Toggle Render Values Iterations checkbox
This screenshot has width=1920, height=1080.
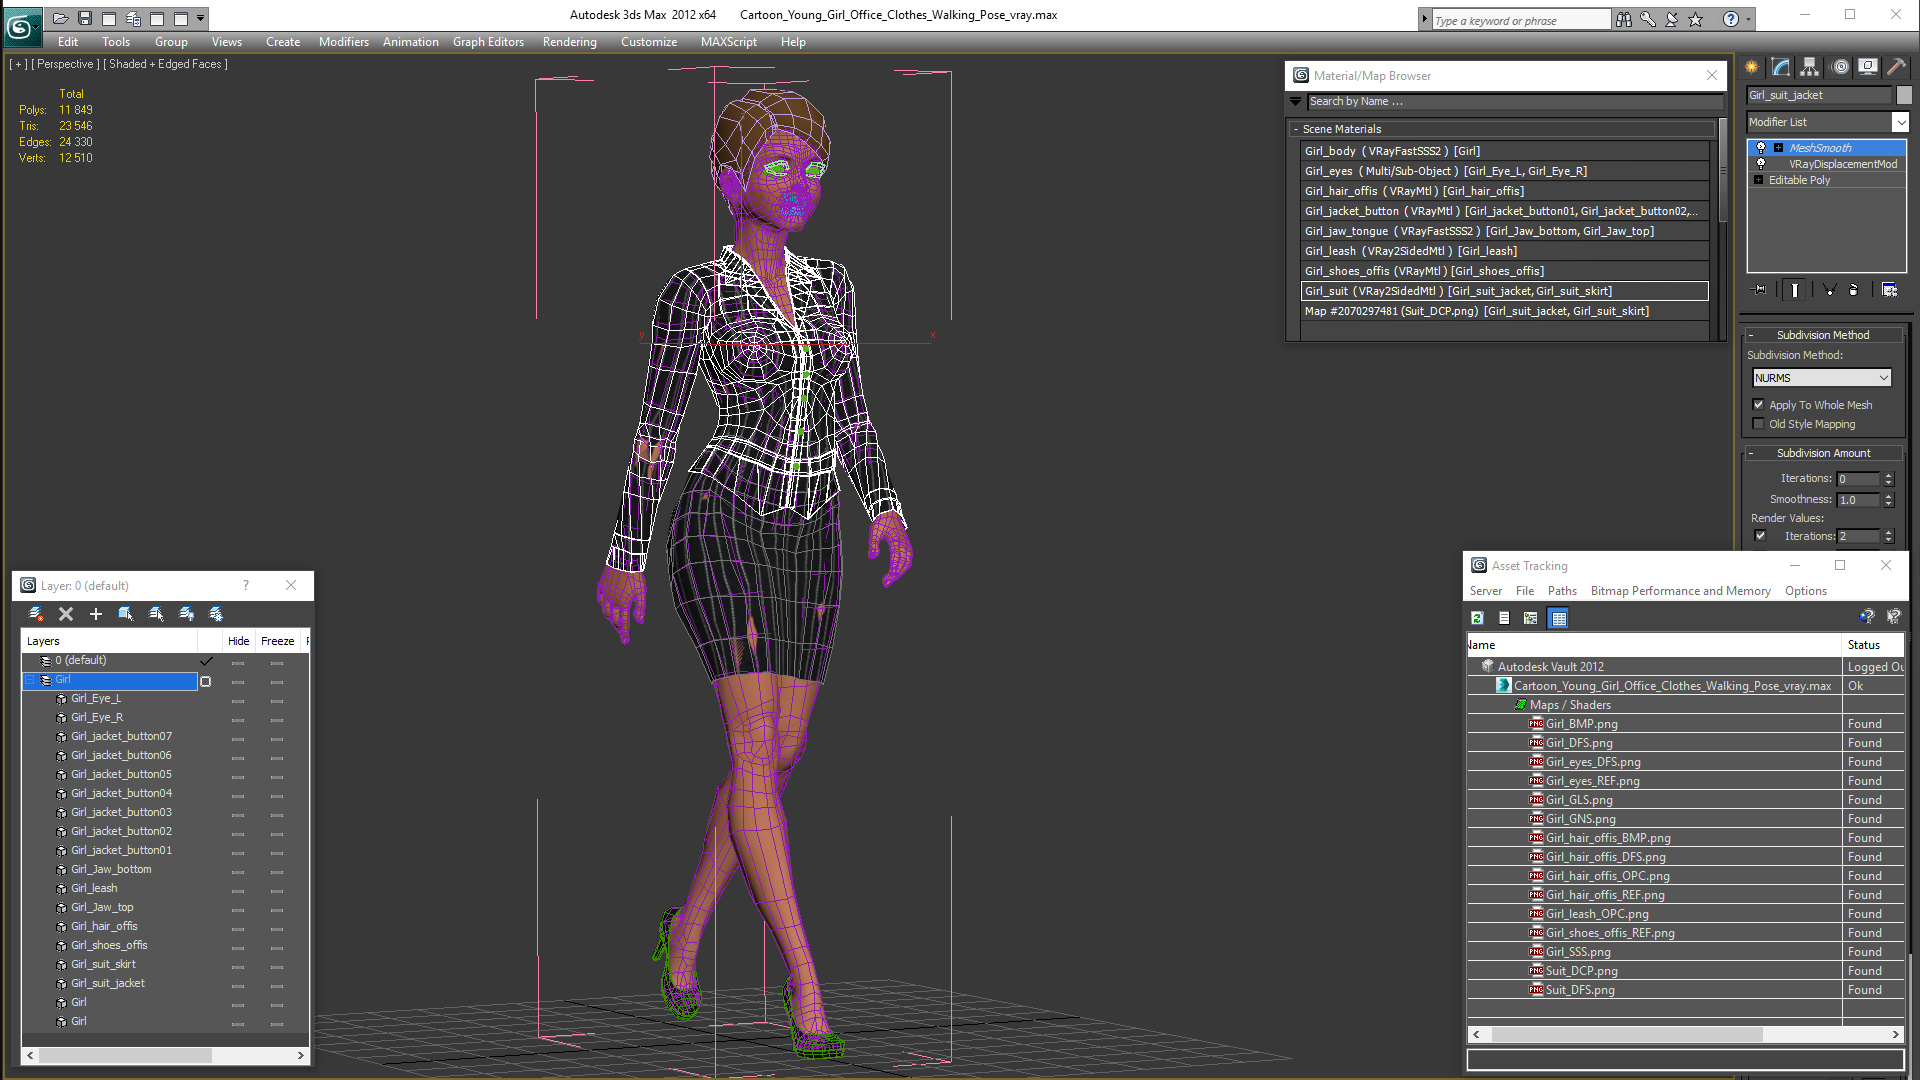click(x=1761, y=536)
